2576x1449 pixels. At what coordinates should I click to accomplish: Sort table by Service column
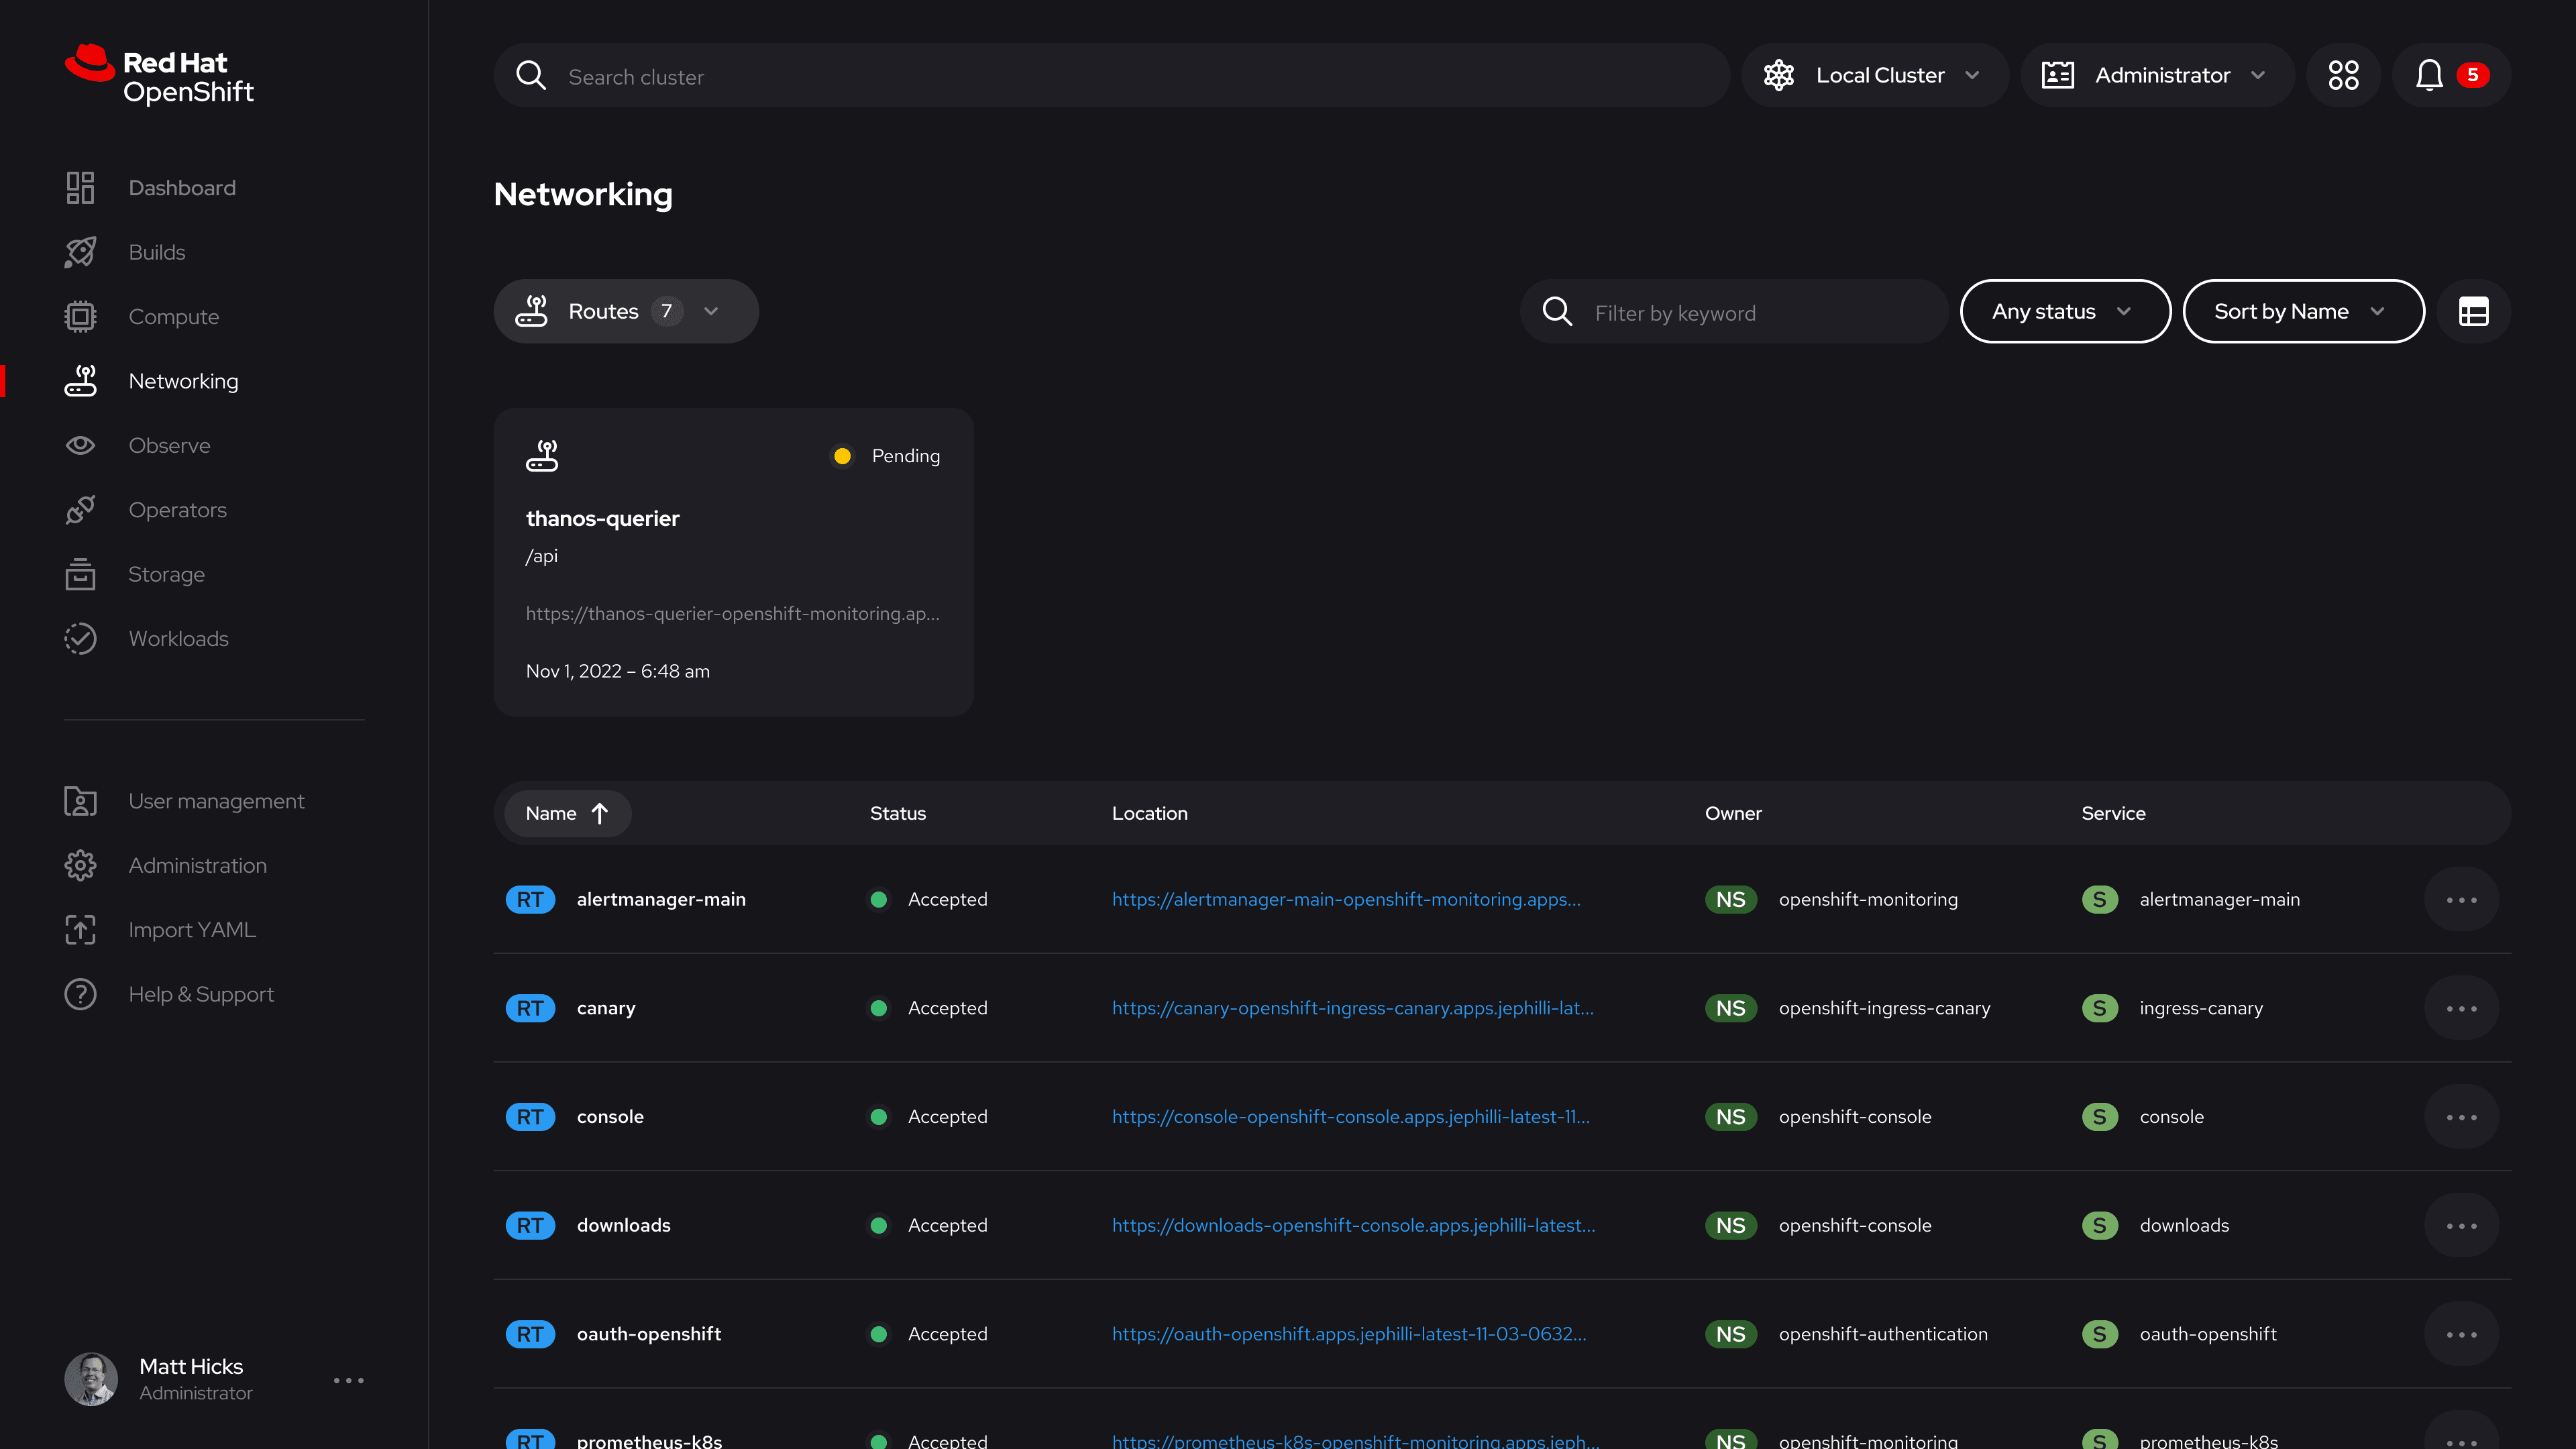pos(2113,814)
